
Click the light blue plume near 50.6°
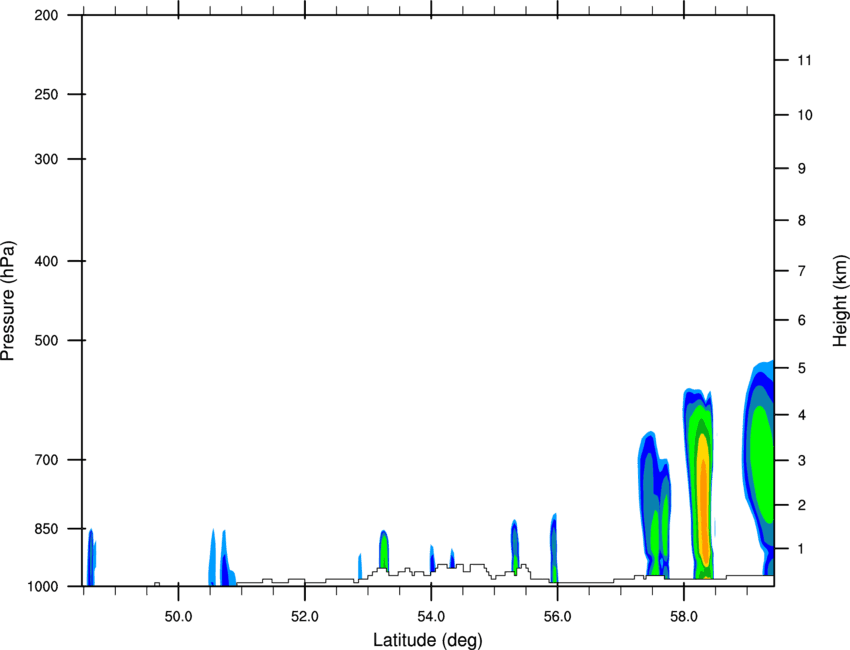pyautogui.click(x=212, y=558)
